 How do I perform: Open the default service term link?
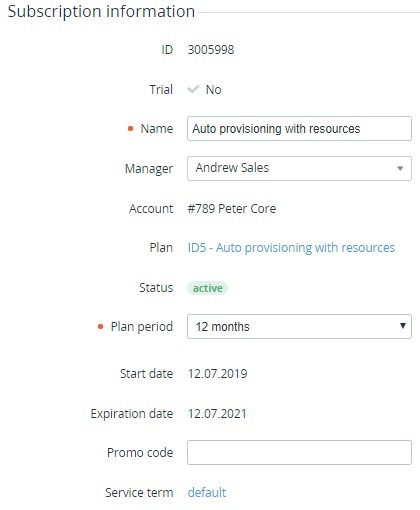coord(207,492)
